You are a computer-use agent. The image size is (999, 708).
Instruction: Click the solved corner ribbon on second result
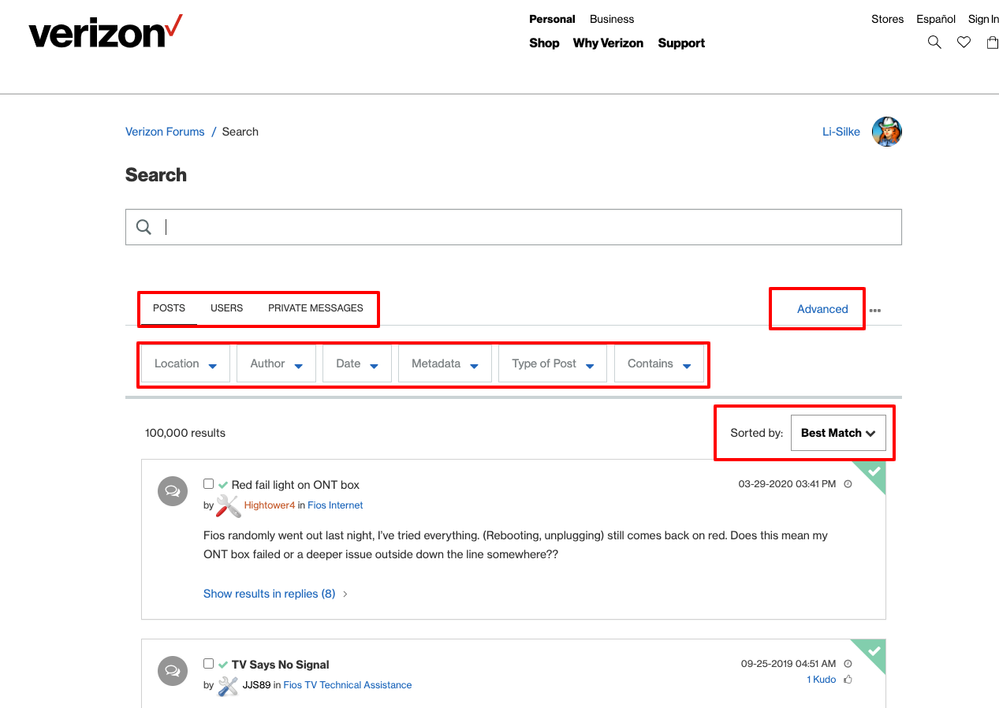[x=872, y=653]
